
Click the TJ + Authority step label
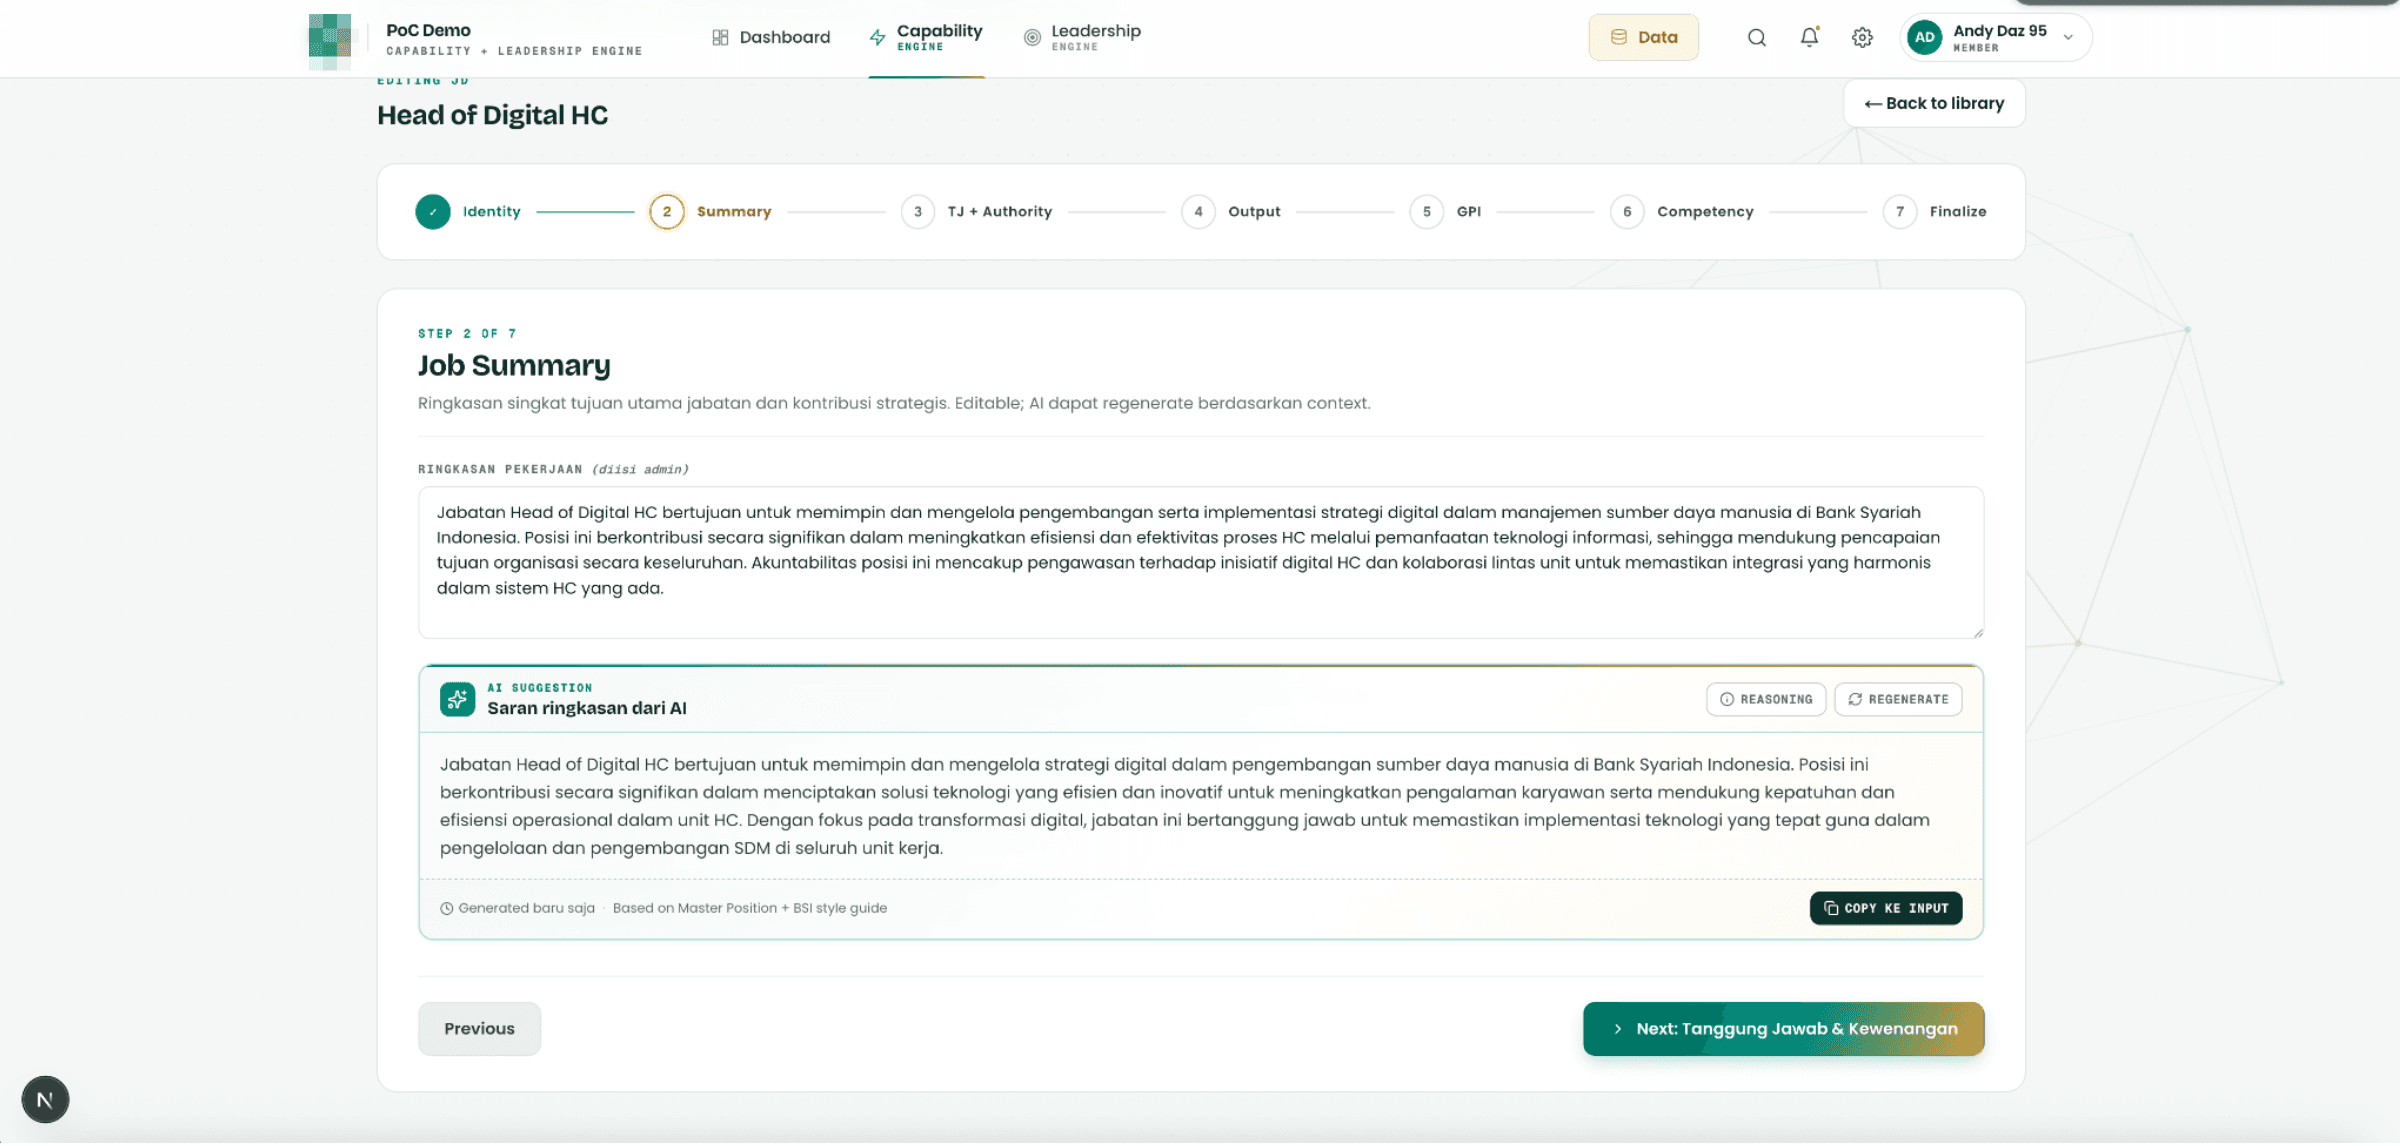pyautogui.click(x=1000, y=212)
